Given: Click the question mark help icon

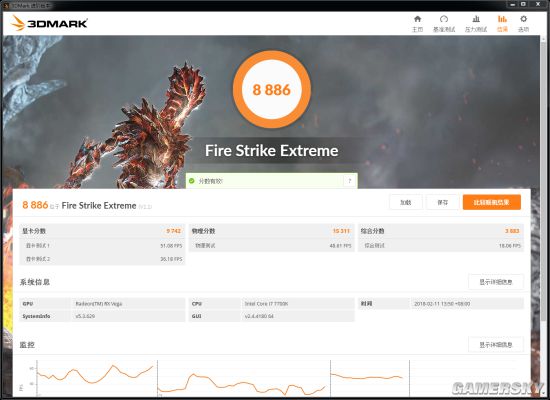Looking at the screenshot, I should [x=350, y=181].
